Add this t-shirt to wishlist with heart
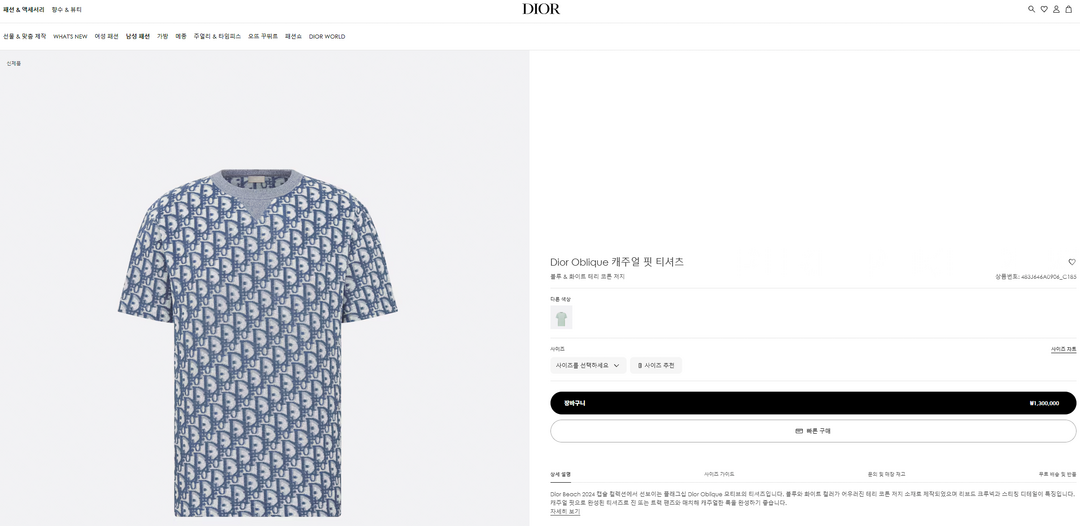The width and height of the screenshot is (1080, 526). pos(1072,262)
